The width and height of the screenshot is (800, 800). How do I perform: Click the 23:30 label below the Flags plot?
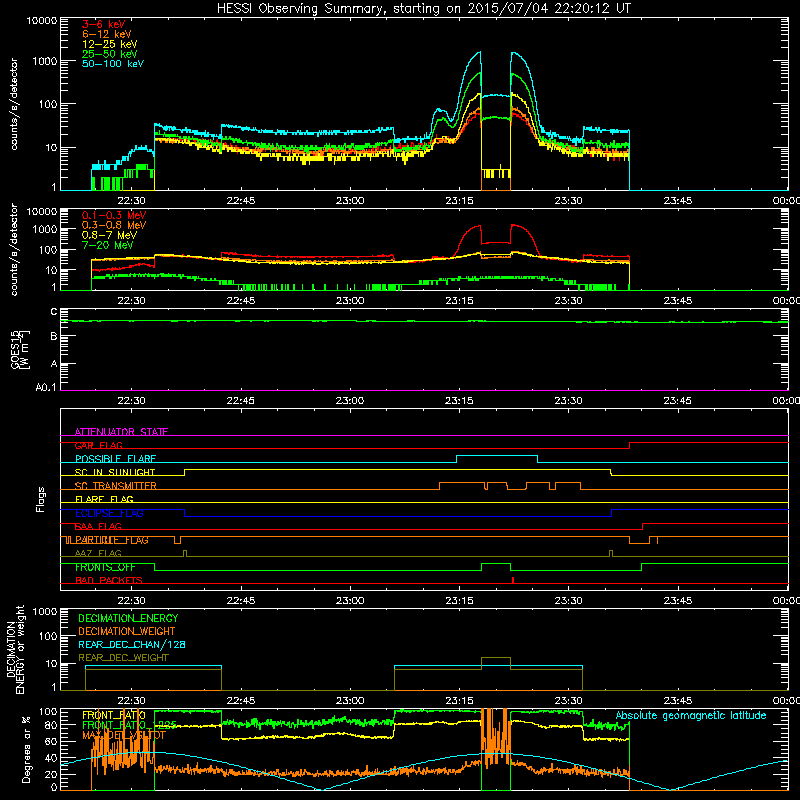(x=568, y=601)
